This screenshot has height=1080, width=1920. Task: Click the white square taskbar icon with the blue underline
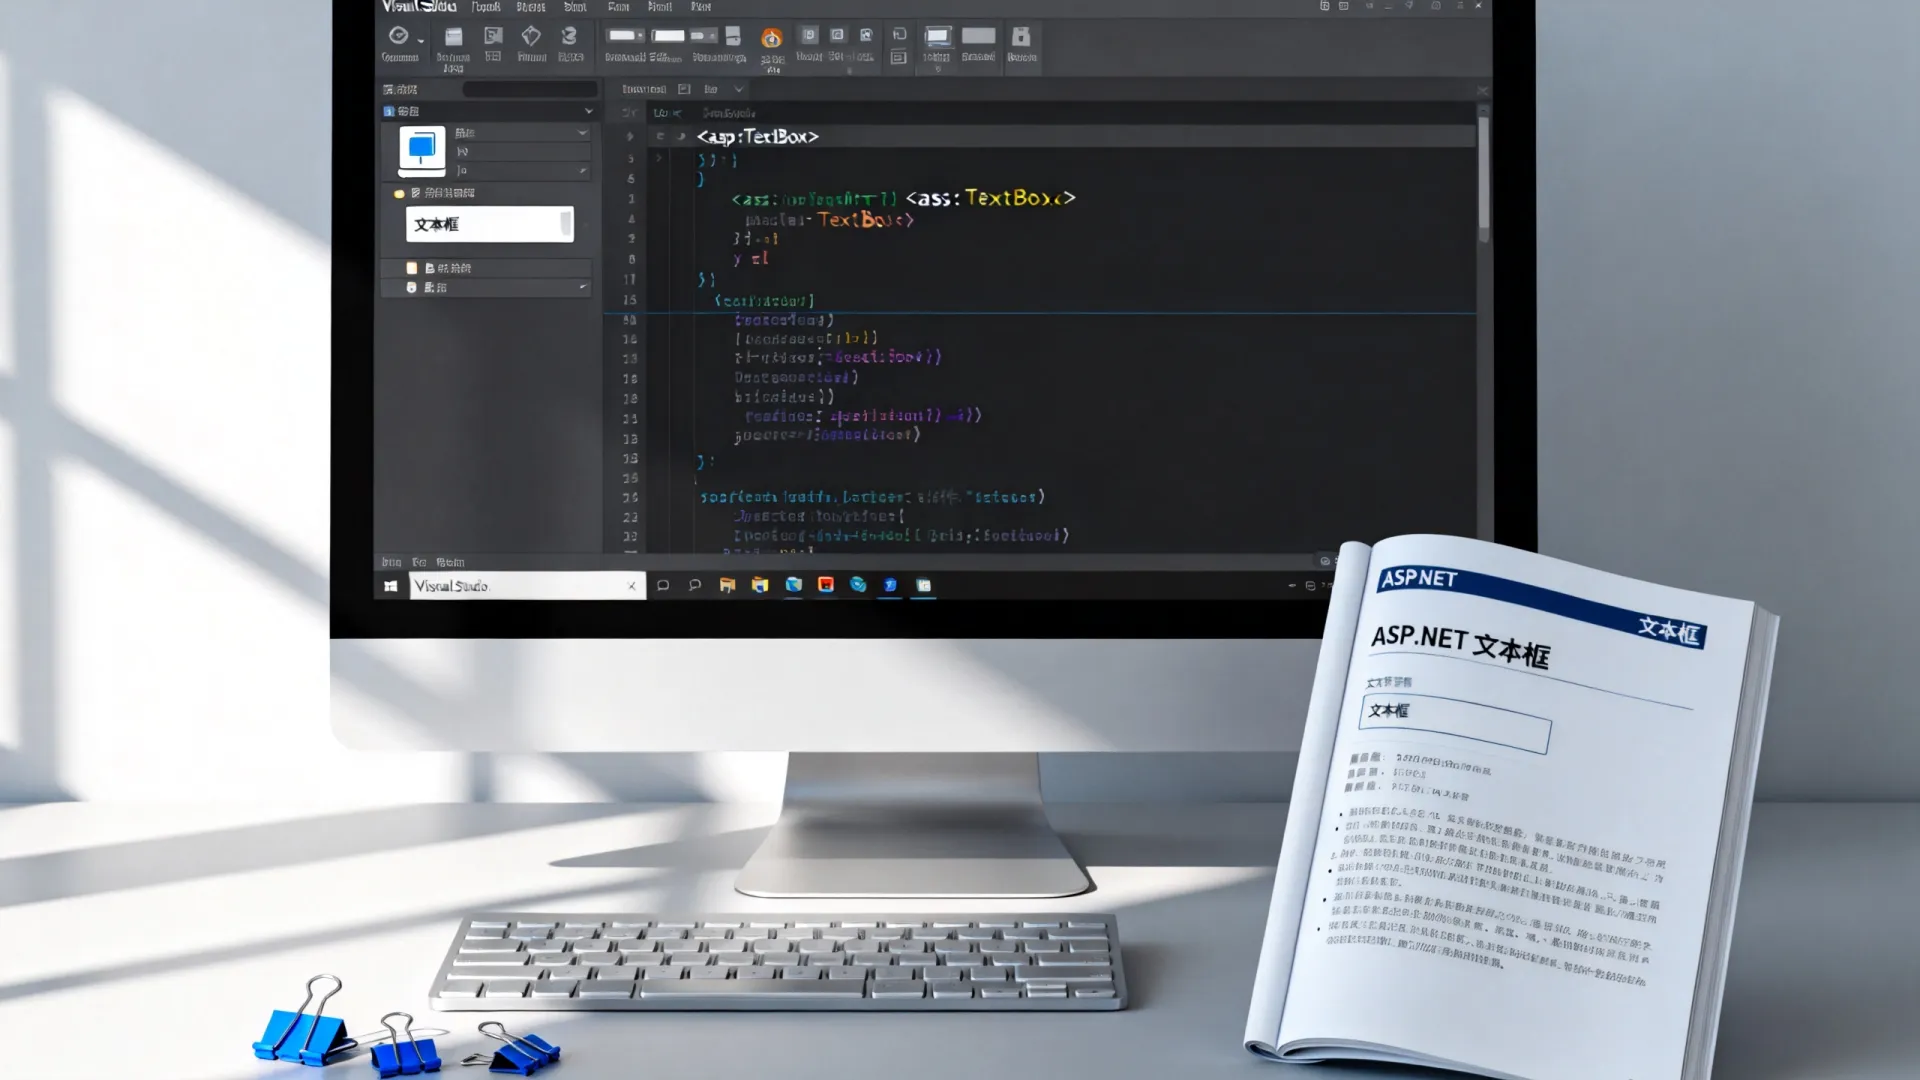pos(924,585)
